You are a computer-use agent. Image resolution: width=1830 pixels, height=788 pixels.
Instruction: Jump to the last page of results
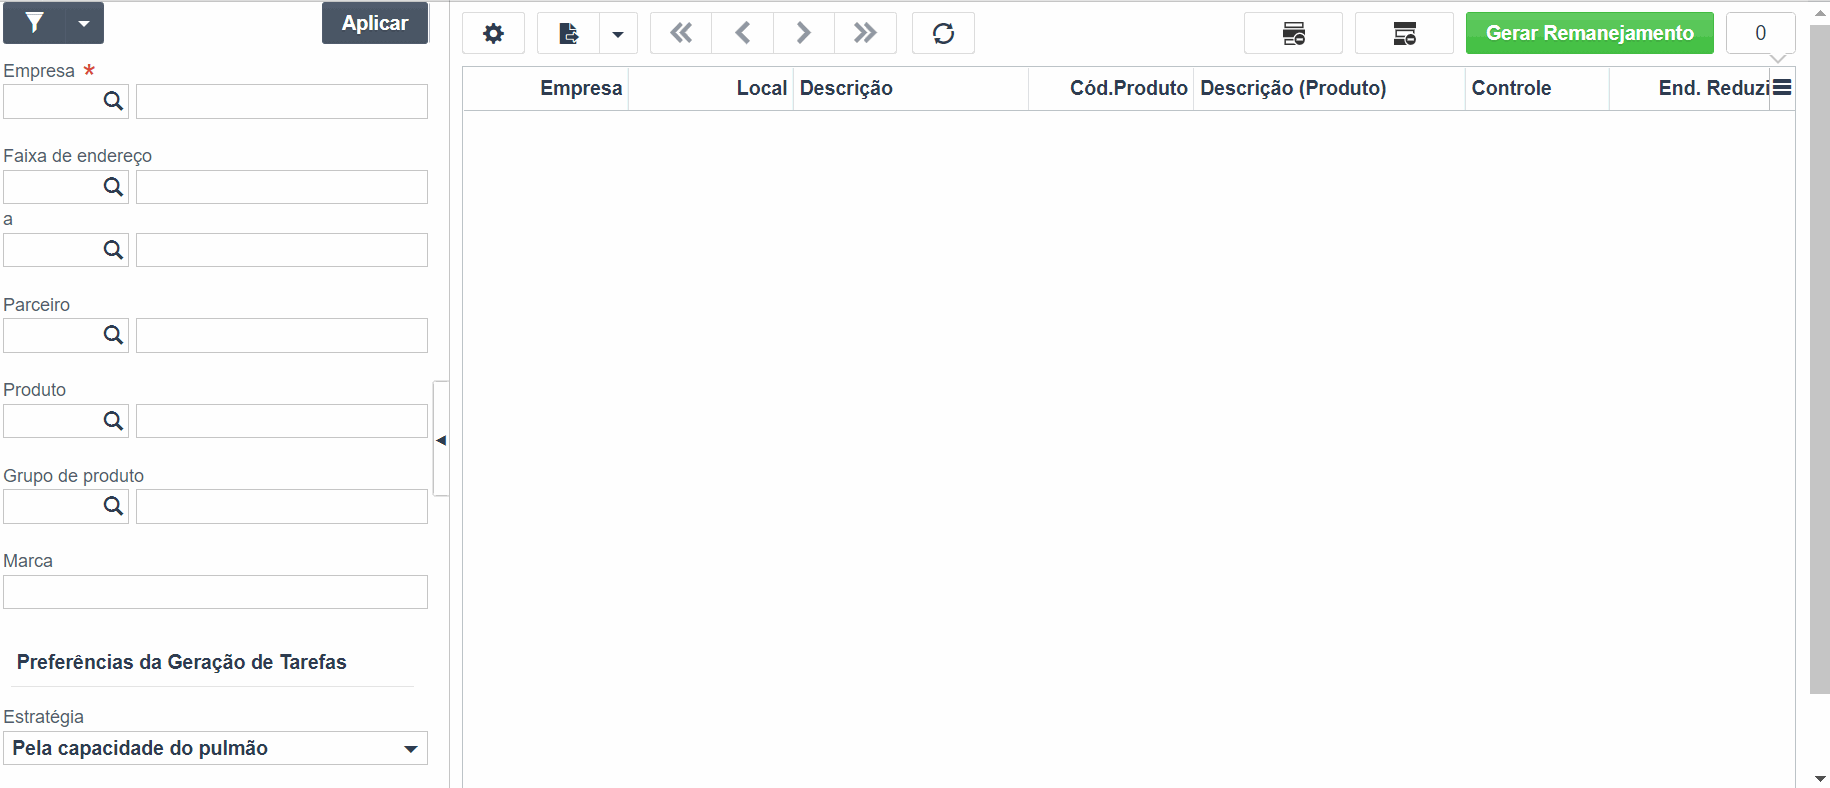[x=866, y=33]
